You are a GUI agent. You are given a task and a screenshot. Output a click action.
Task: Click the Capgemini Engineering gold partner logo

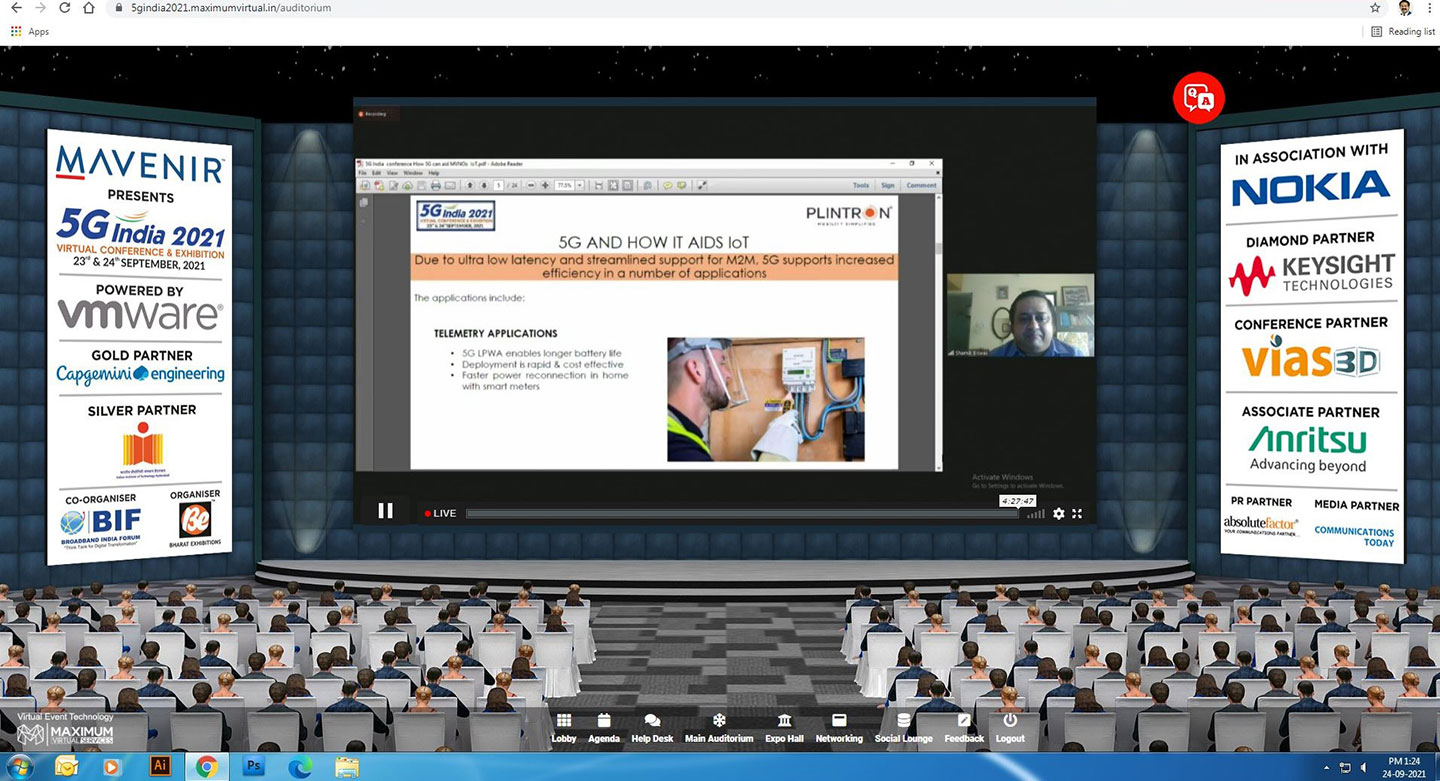140,374
